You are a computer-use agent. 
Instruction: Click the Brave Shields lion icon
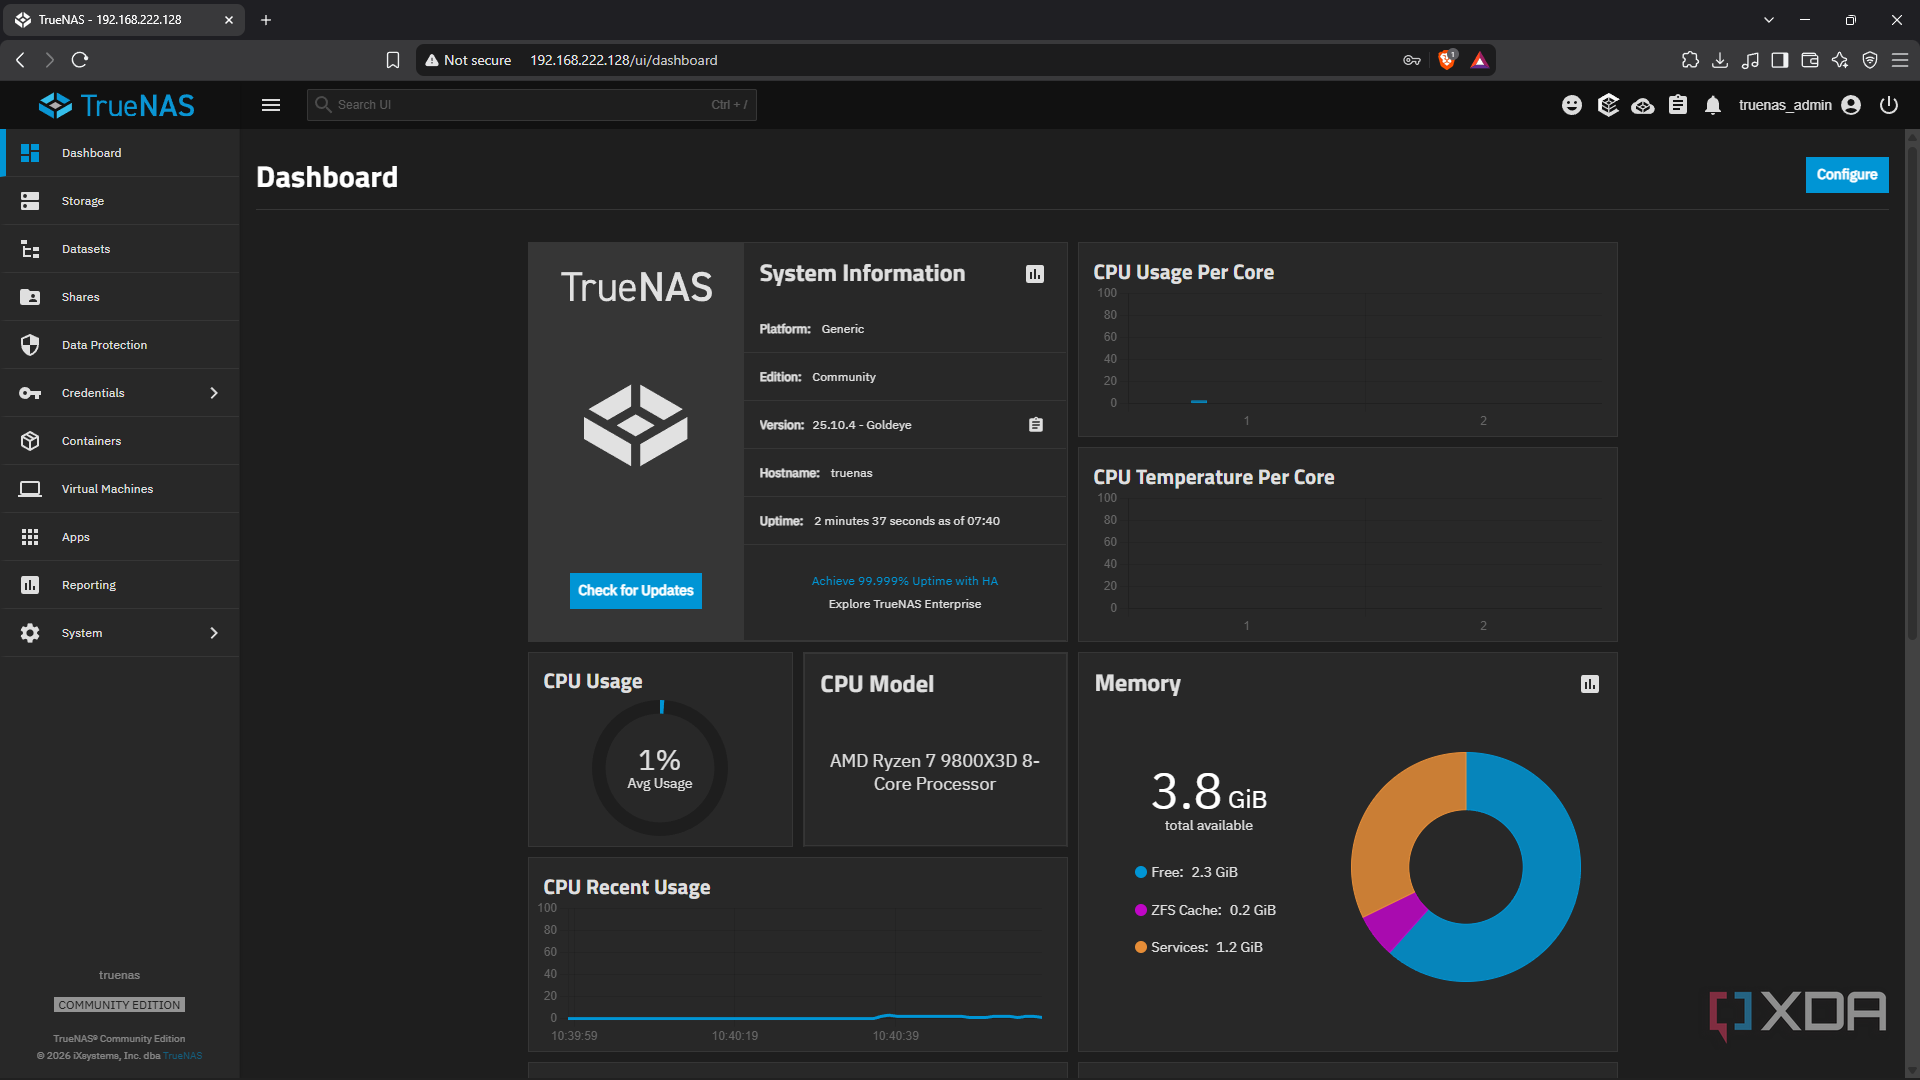click(1447, 60)
